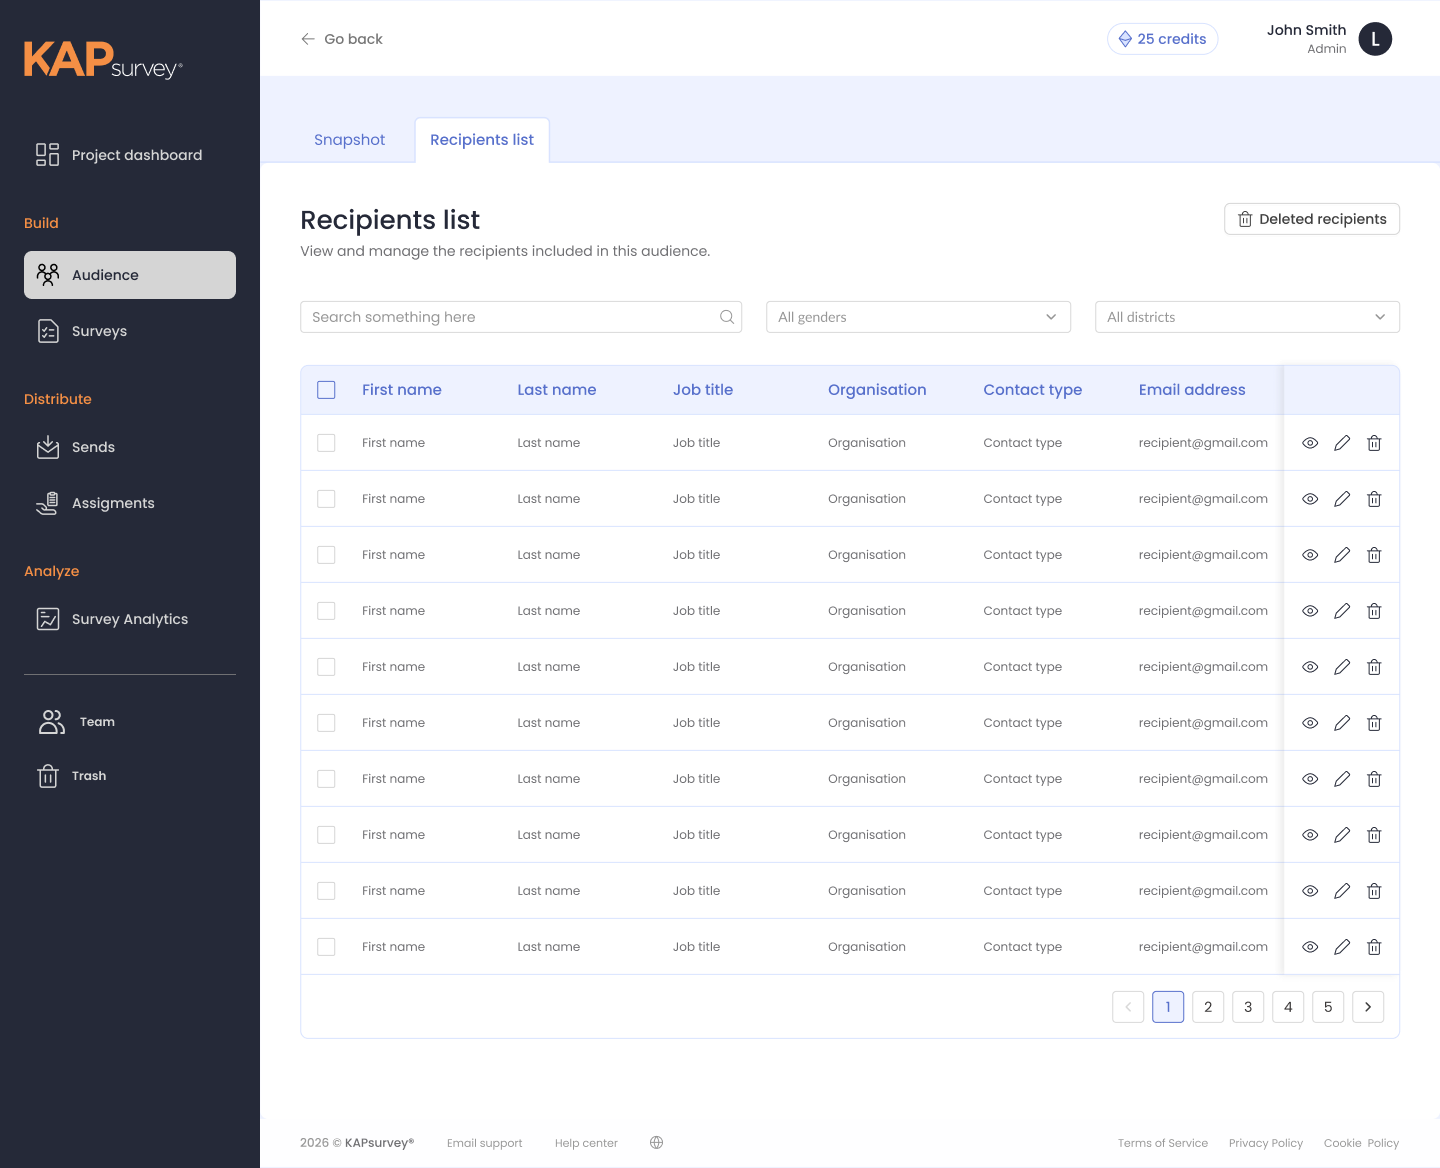Viewport: 1440px width, 1168px height.
Task: Expand the All genders dropdown
Action: coord(918,317)
